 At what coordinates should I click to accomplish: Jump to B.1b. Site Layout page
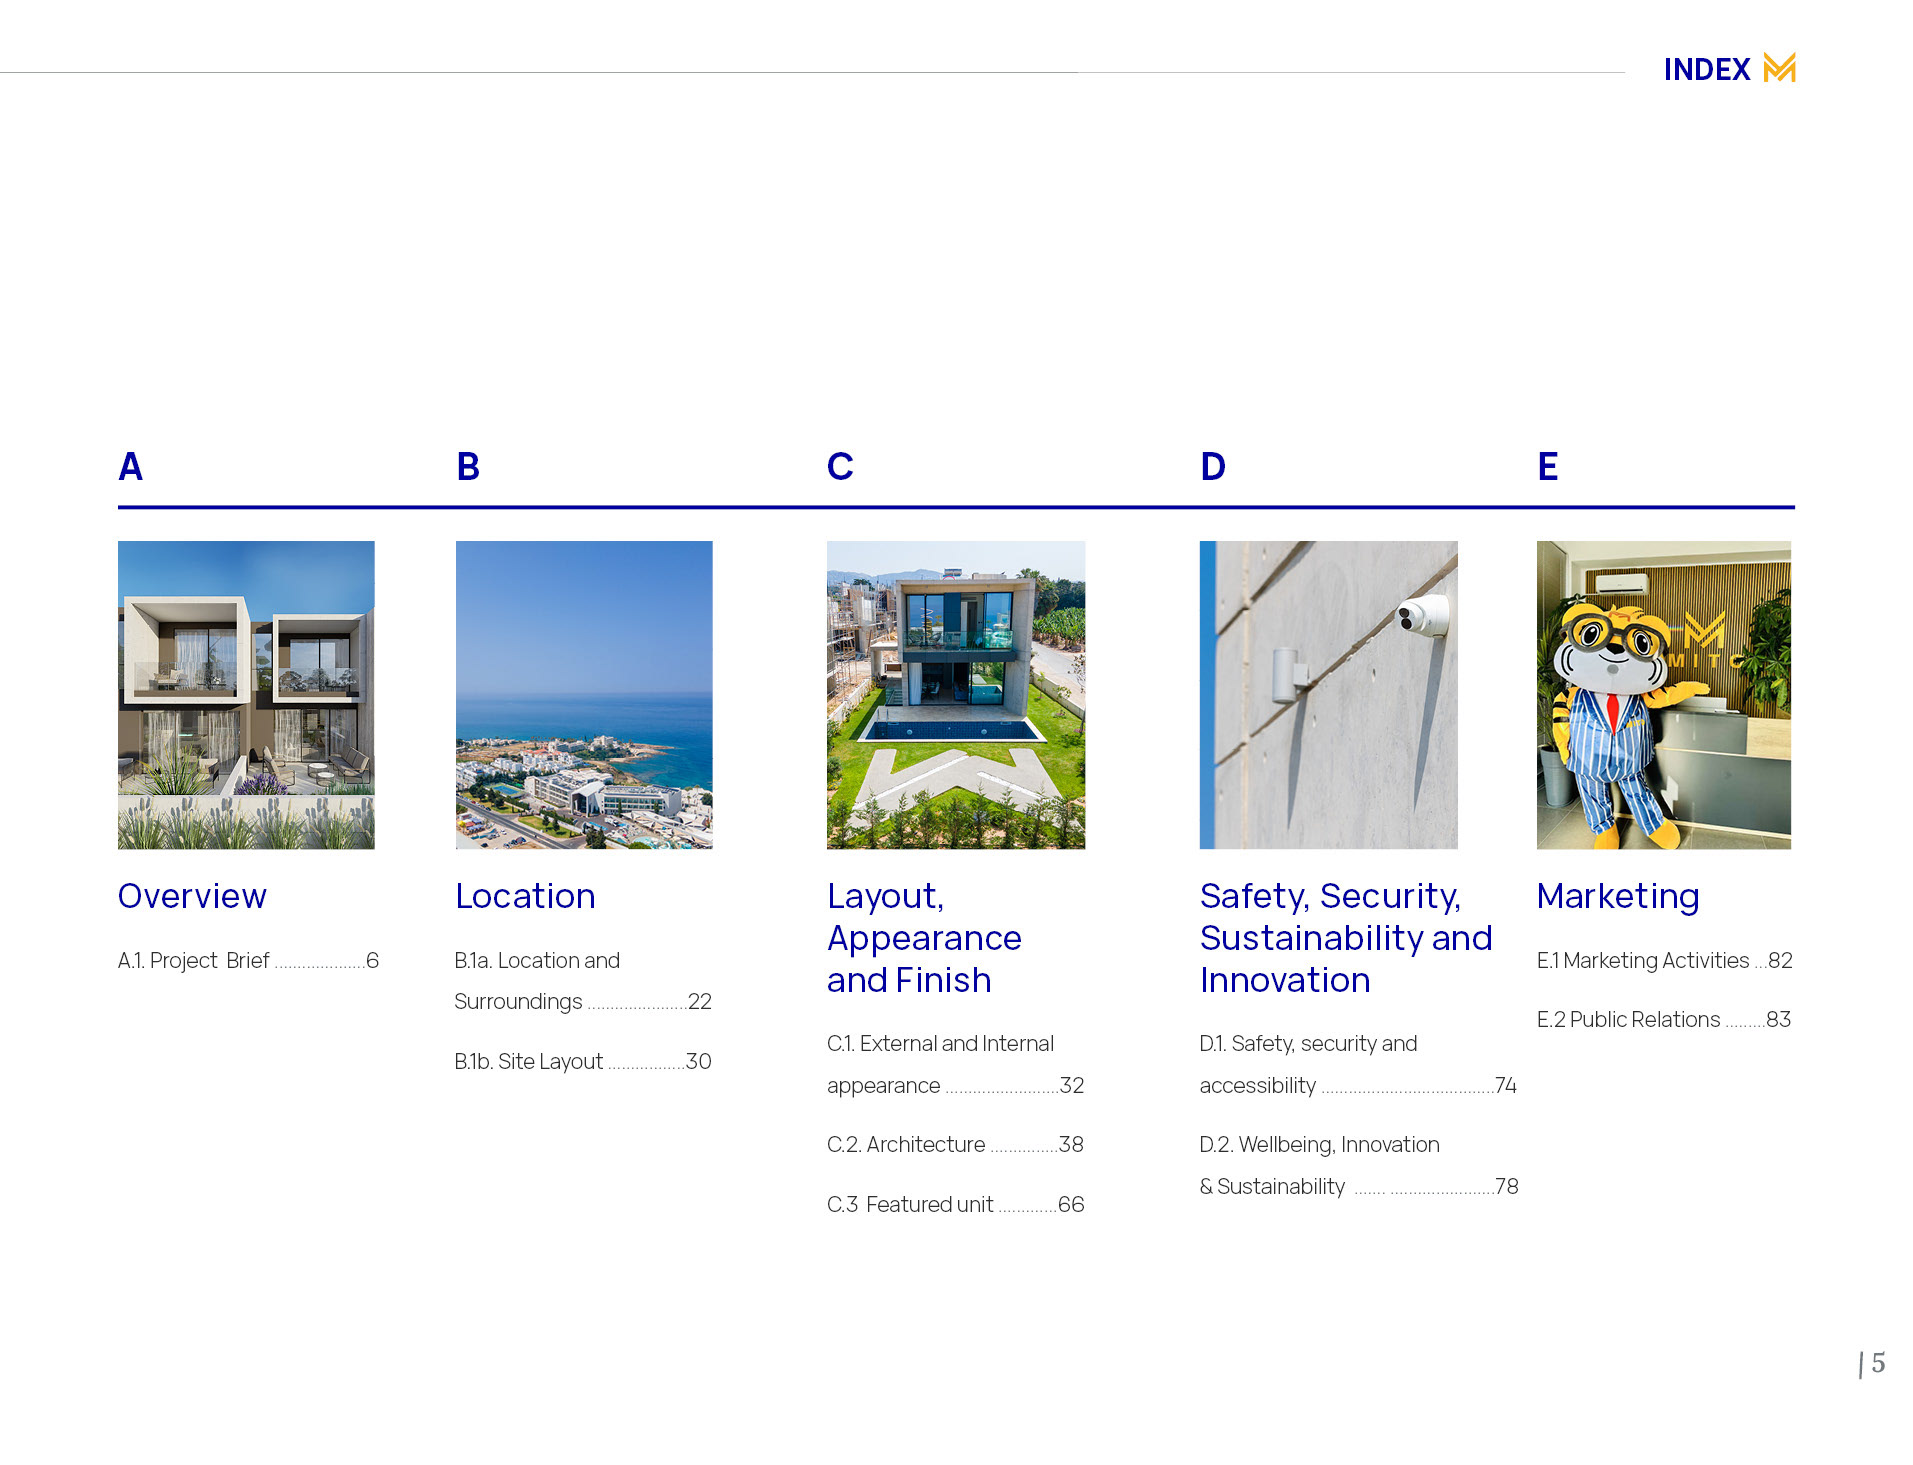click(582, 1062)
